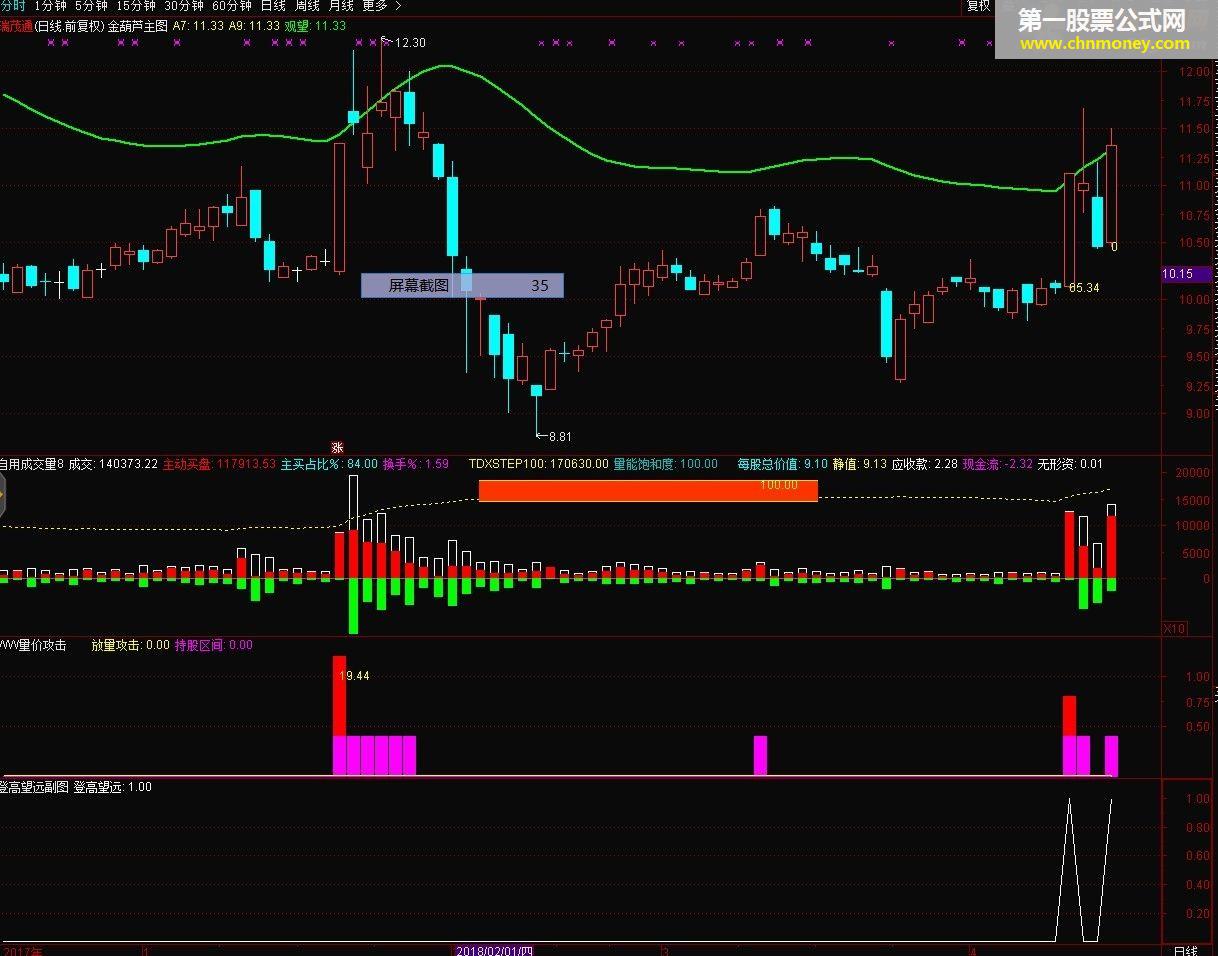Click the 登高望远副图 indicator name
The image size is (1218, 956).
pos(35,787)
